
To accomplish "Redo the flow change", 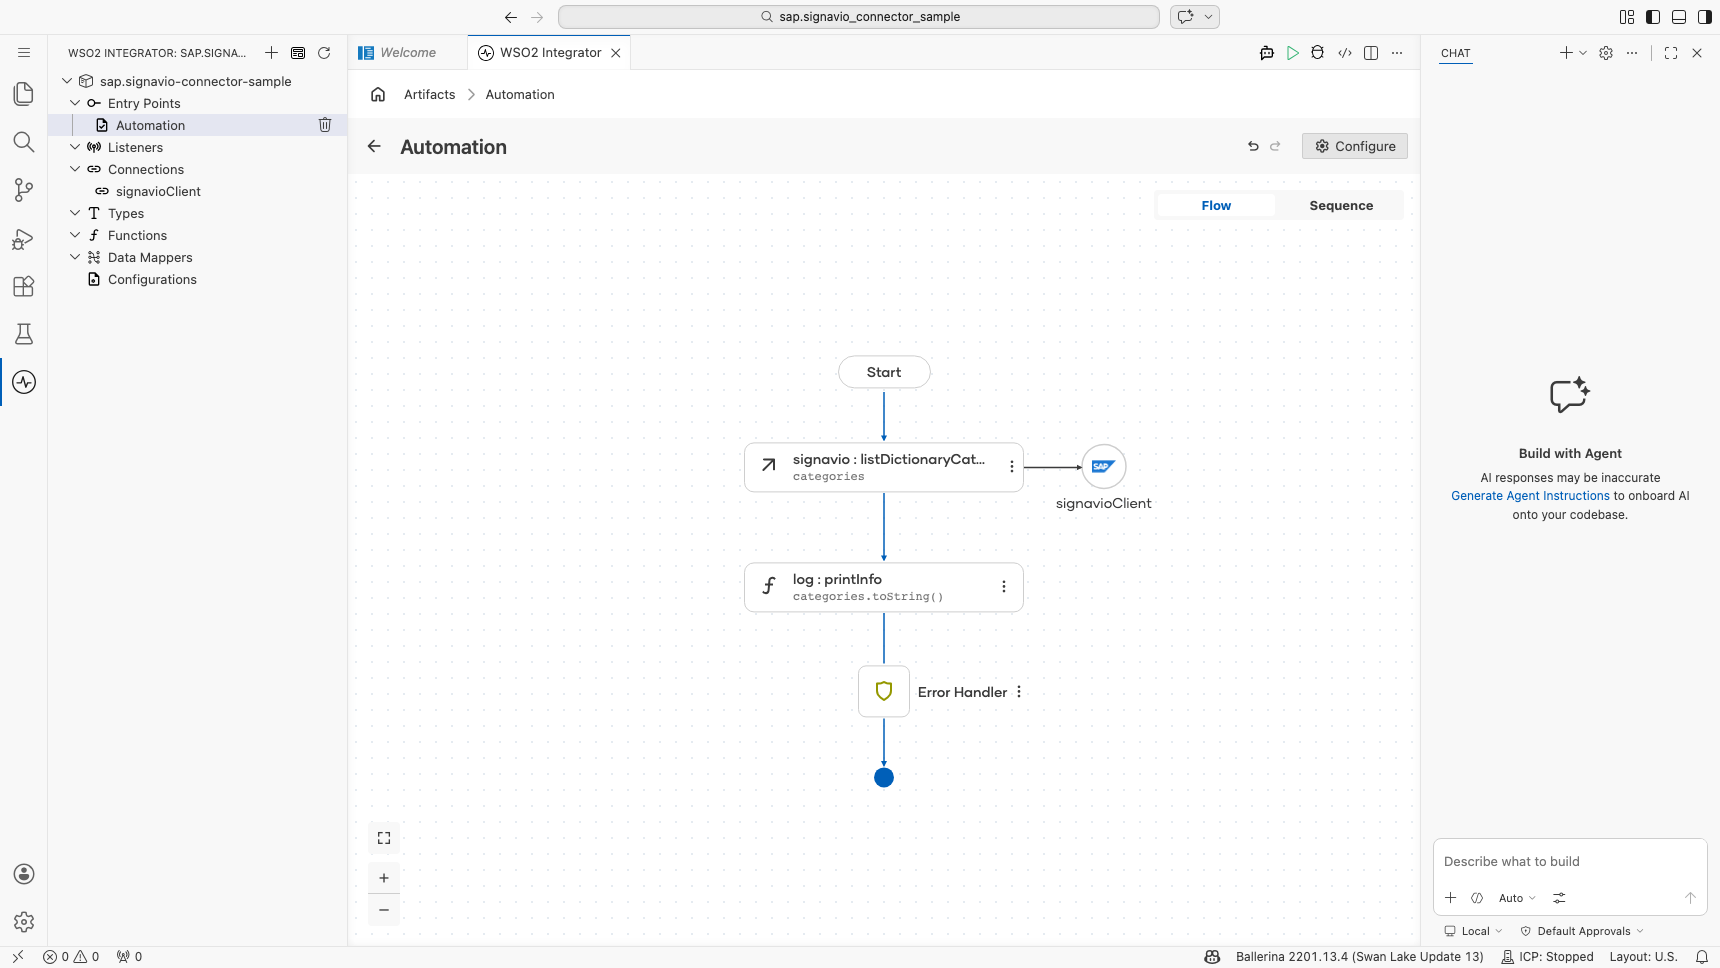I will point(1275,146).
